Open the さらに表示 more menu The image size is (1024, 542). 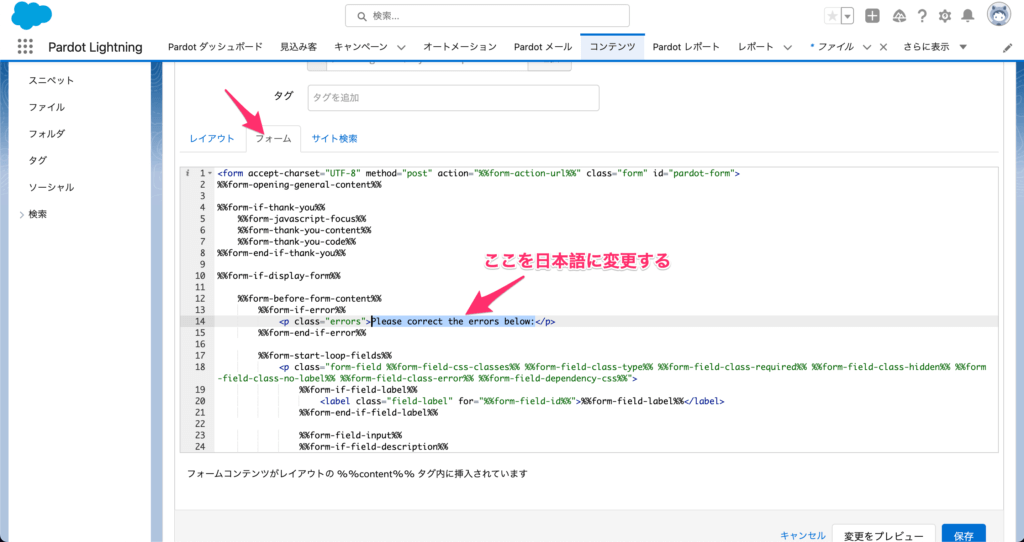coord(935,46)
